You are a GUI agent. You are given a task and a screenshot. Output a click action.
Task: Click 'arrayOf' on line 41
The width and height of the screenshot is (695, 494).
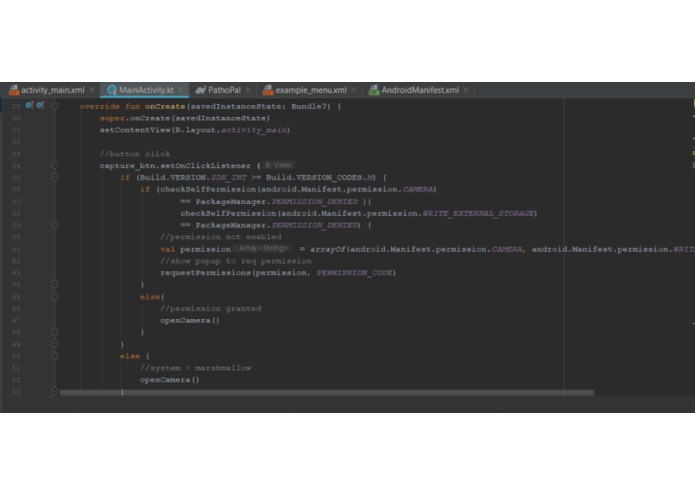(328, 249)
